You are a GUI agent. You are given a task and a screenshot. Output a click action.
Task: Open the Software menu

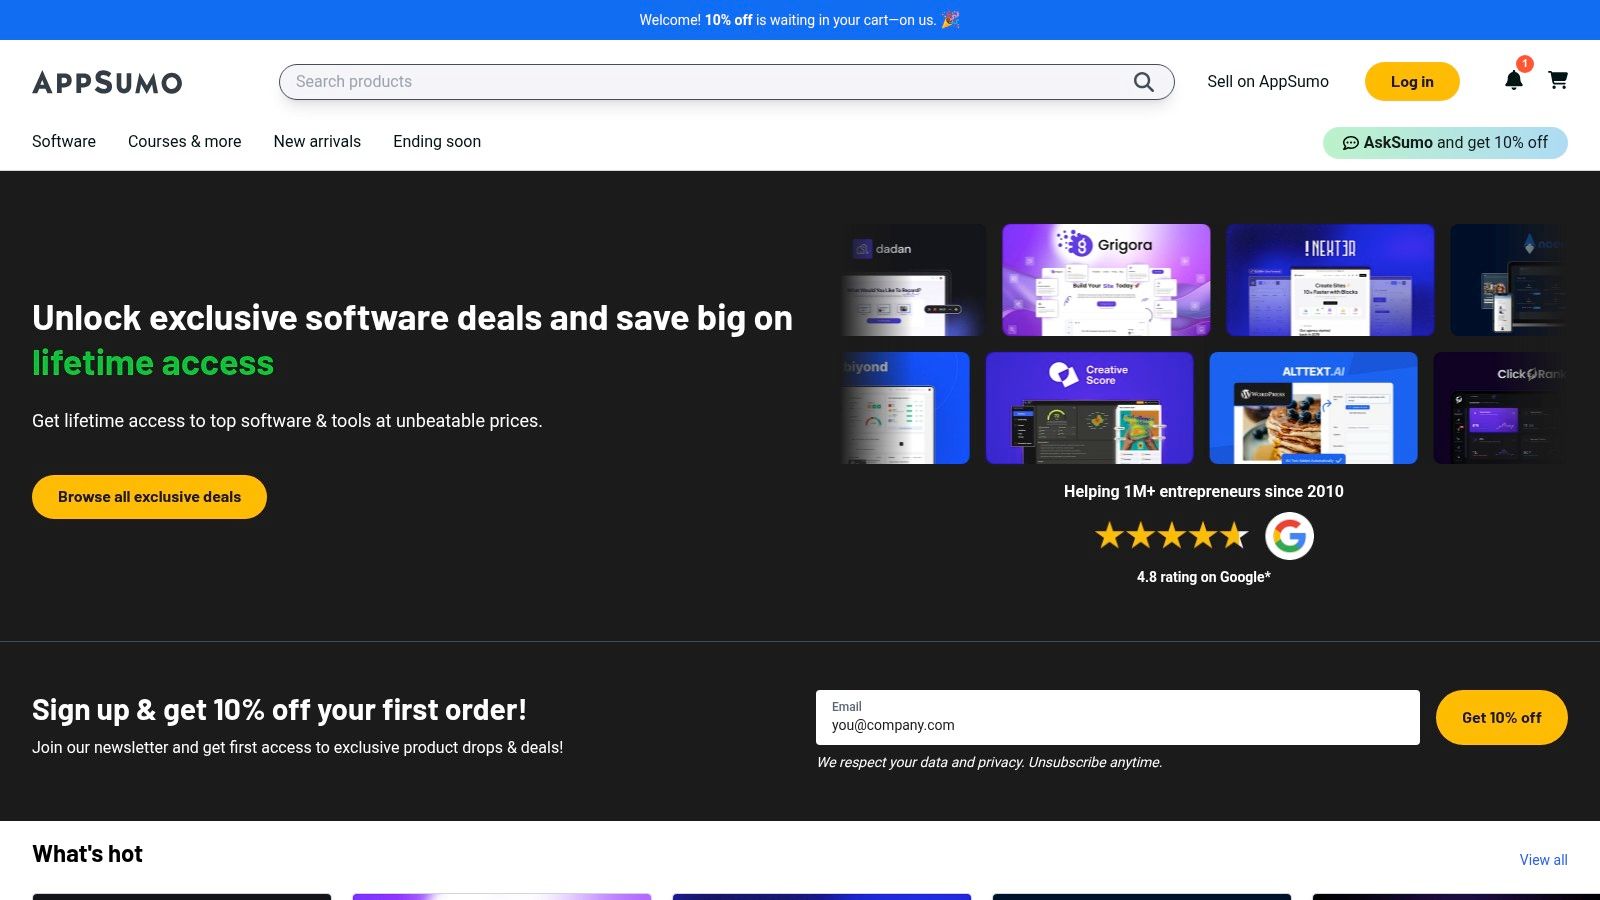coord(64,142)
